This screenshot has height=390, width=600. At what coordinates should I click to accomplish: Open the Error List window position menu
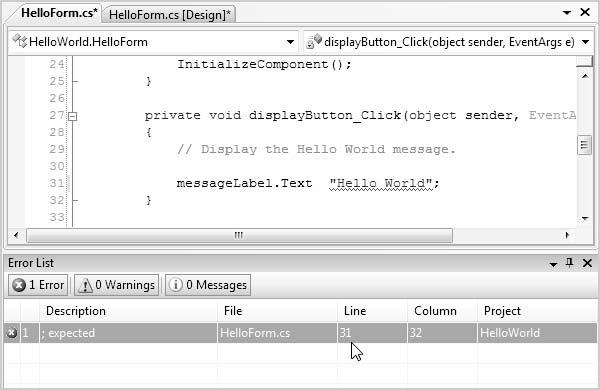(x=553, y=264)
